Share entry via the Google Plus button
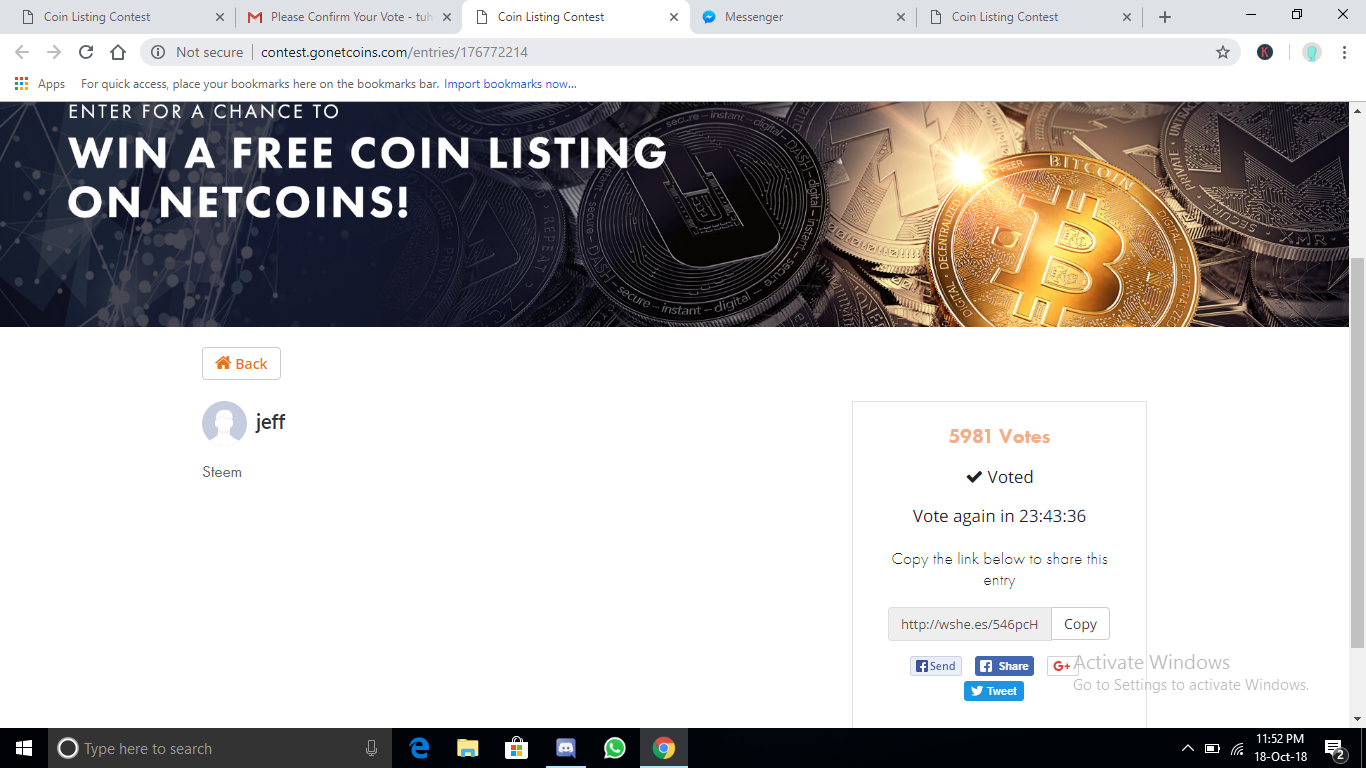This screenshot has height=768, width=1366. [x=1061, y=666]
